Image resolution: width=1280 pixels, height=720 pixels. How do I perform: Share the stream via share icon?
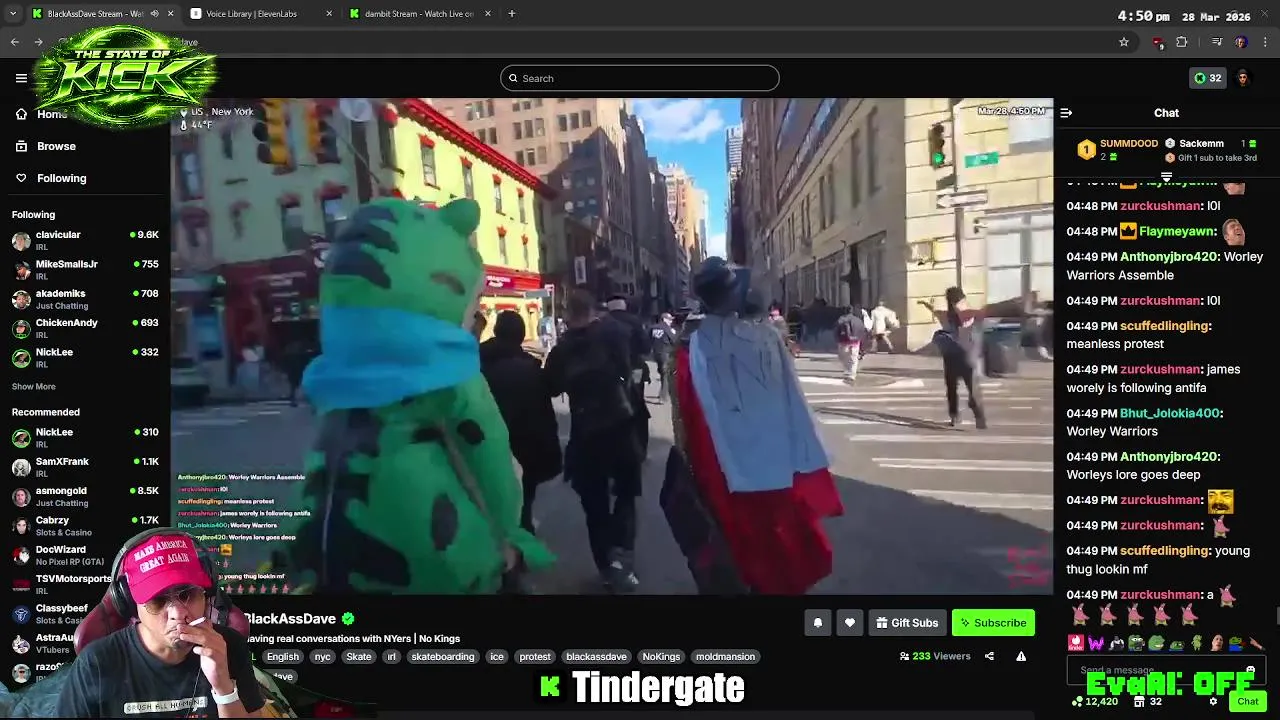[x=989, y=656]
